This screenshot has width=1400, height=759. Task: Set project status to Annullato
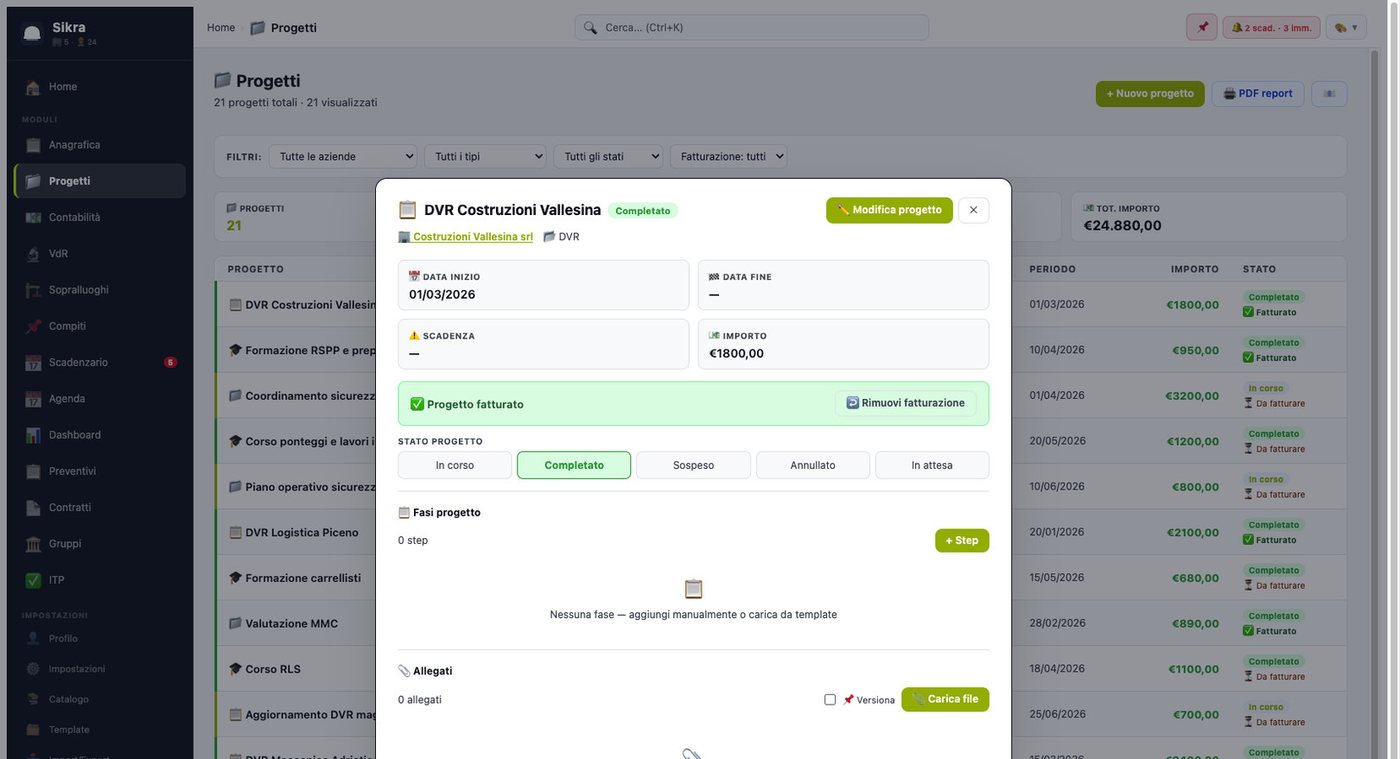click(x=813, y=465)
